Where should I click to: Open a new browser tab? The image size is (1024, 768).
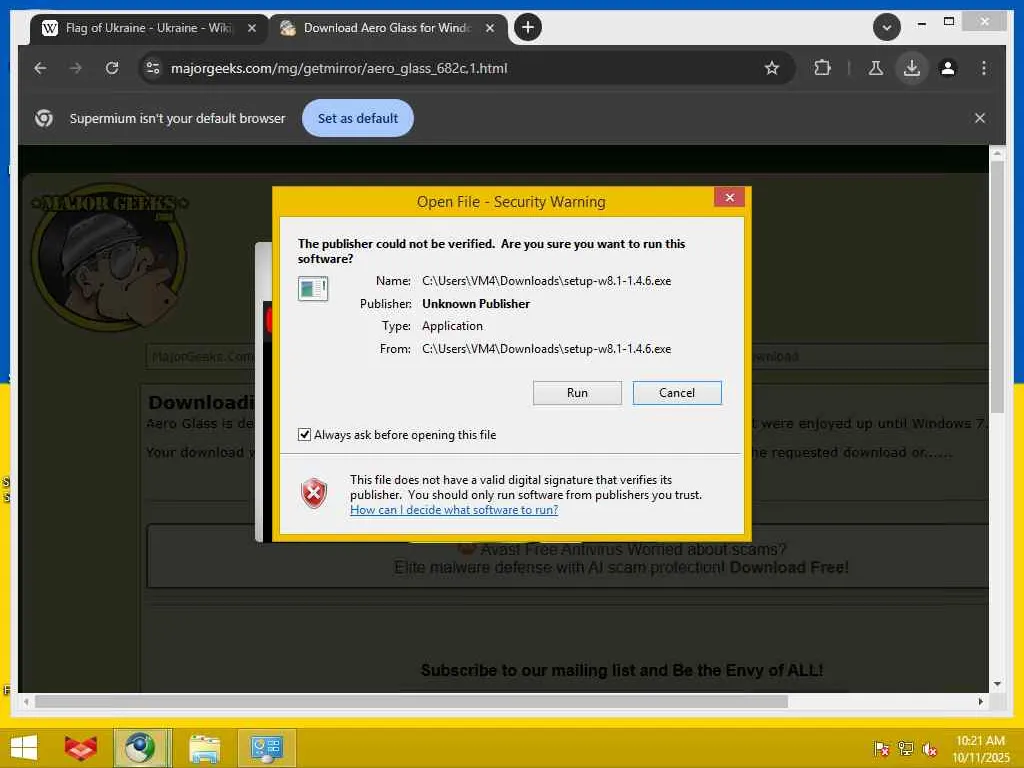528,27
